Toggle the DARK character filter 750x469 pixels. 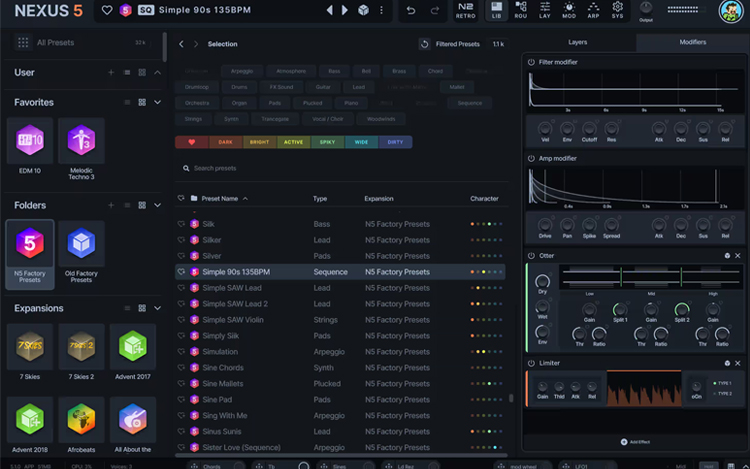point(225,142)
